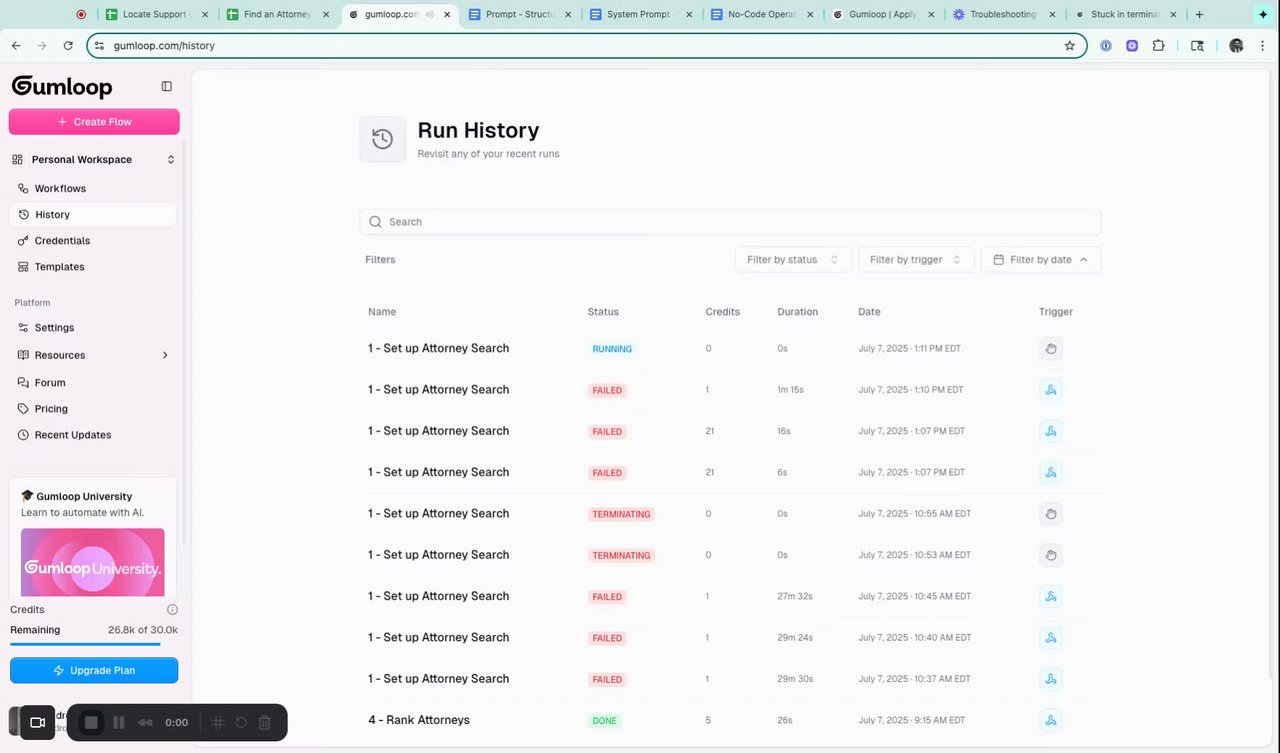The height and width of the screenshot is (753, 1280).
Task: Reload the gumloop.com page
Action: [x=68, y=46]
